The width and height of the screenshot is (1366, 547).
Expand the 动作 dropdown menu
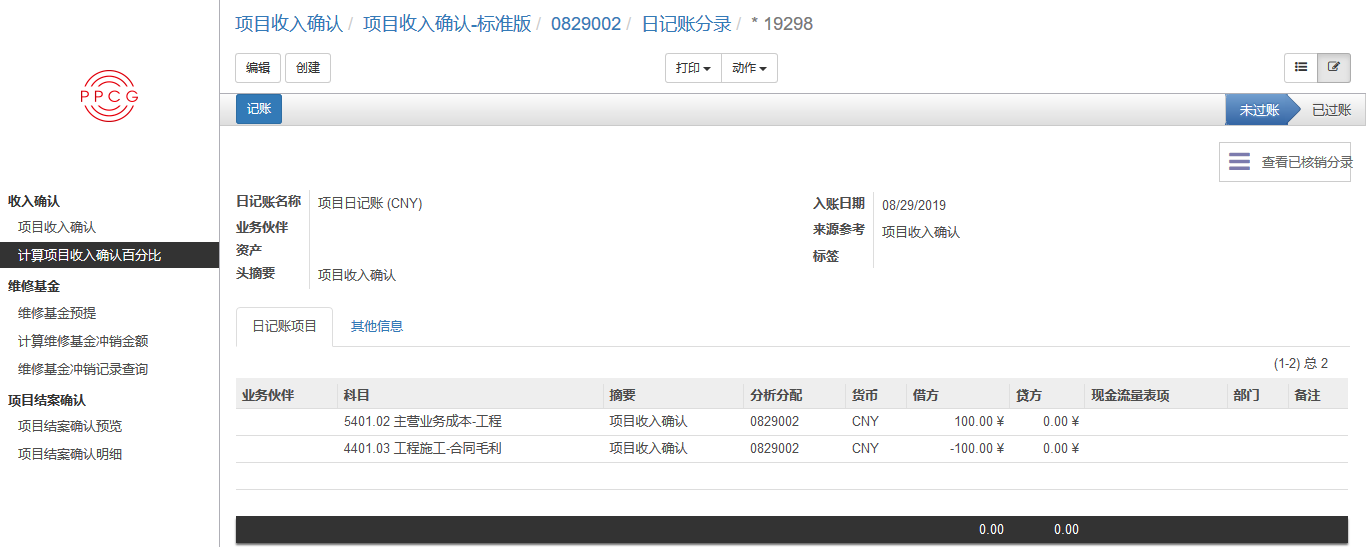[749, 68]
